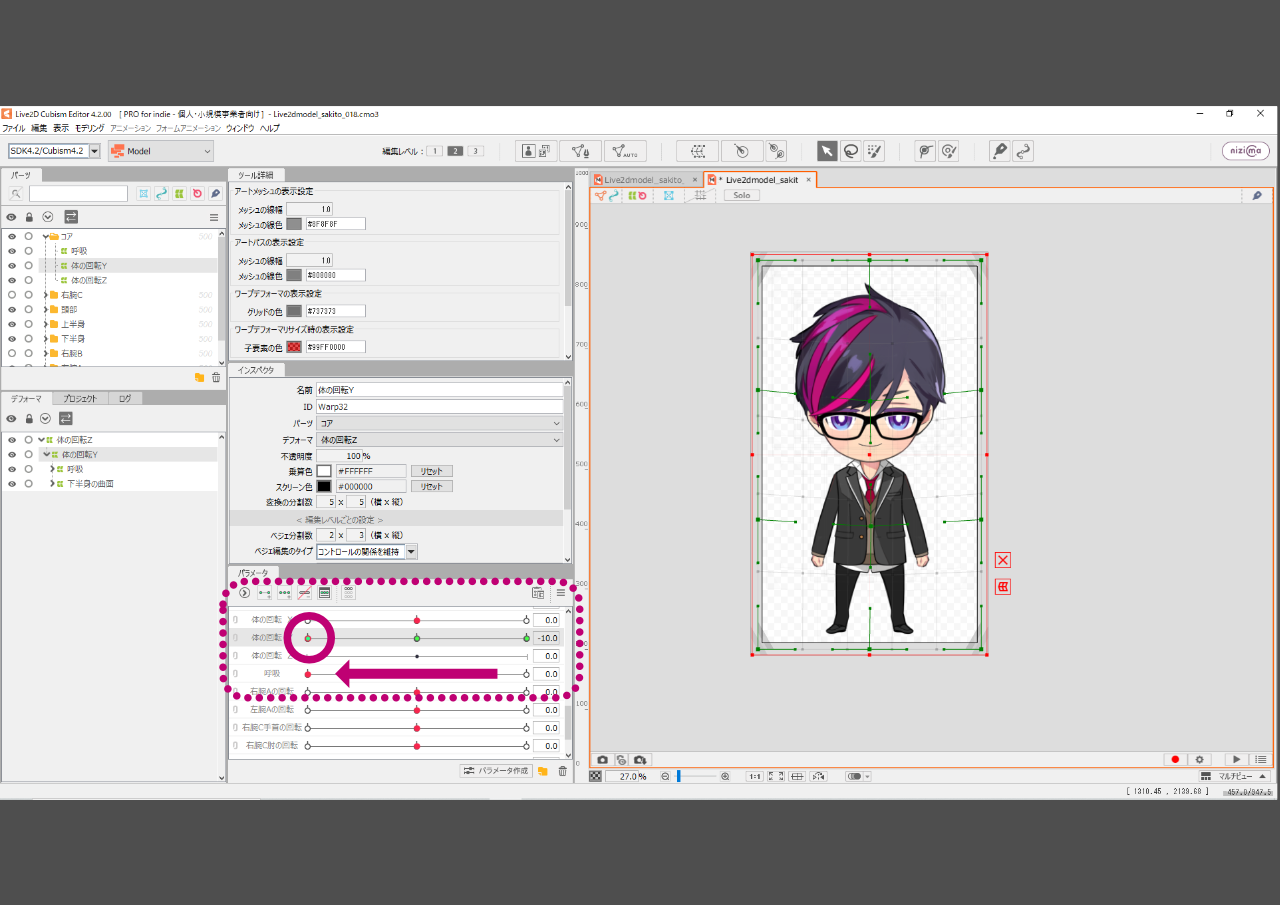Switch to the プロジェクト tab
Screen dimensions: 1280x905
click(81, 398)
